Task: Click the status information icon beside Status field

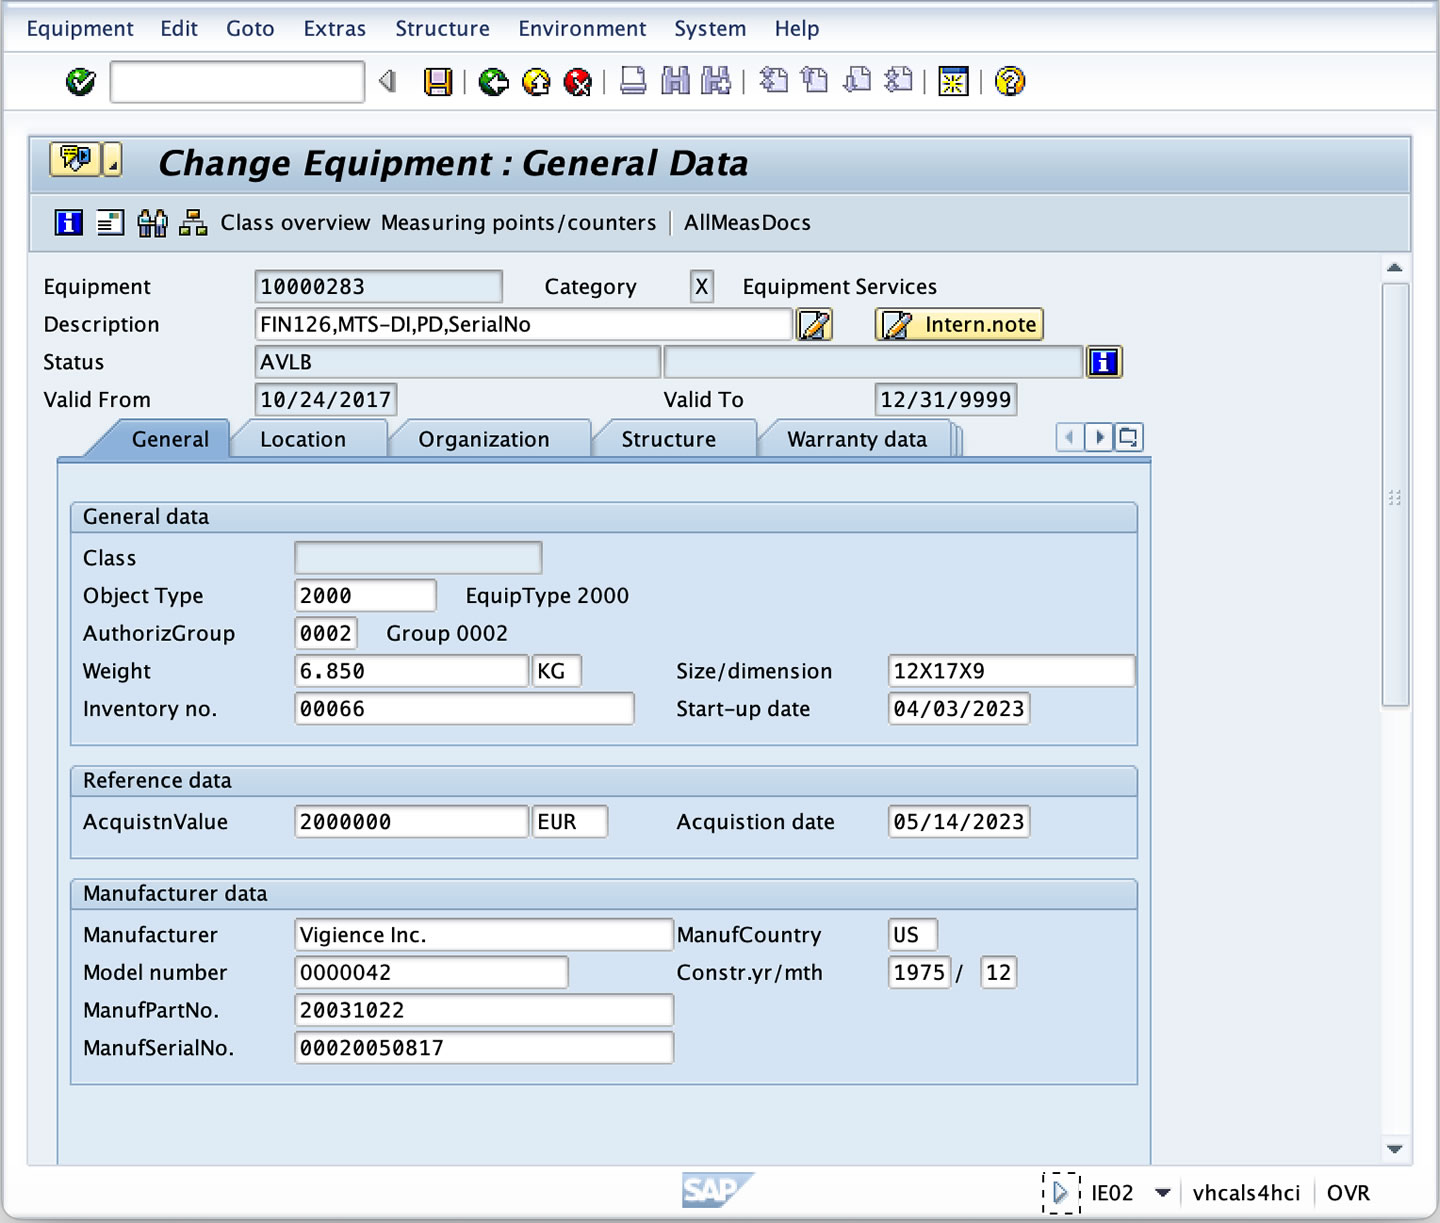Action: (1104, 362)
